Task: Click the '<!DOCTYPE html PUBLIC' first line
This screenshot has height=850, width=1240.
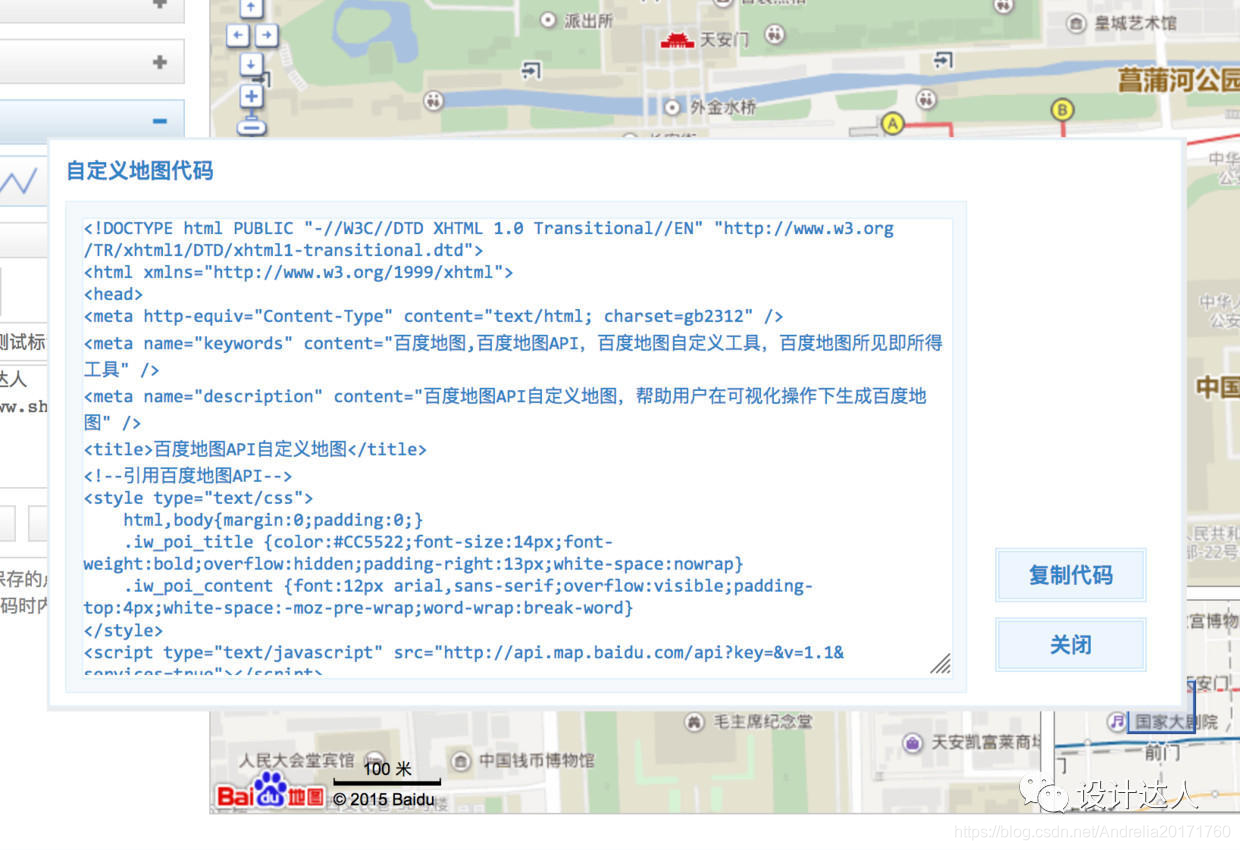Action: [x=489, y=239]
